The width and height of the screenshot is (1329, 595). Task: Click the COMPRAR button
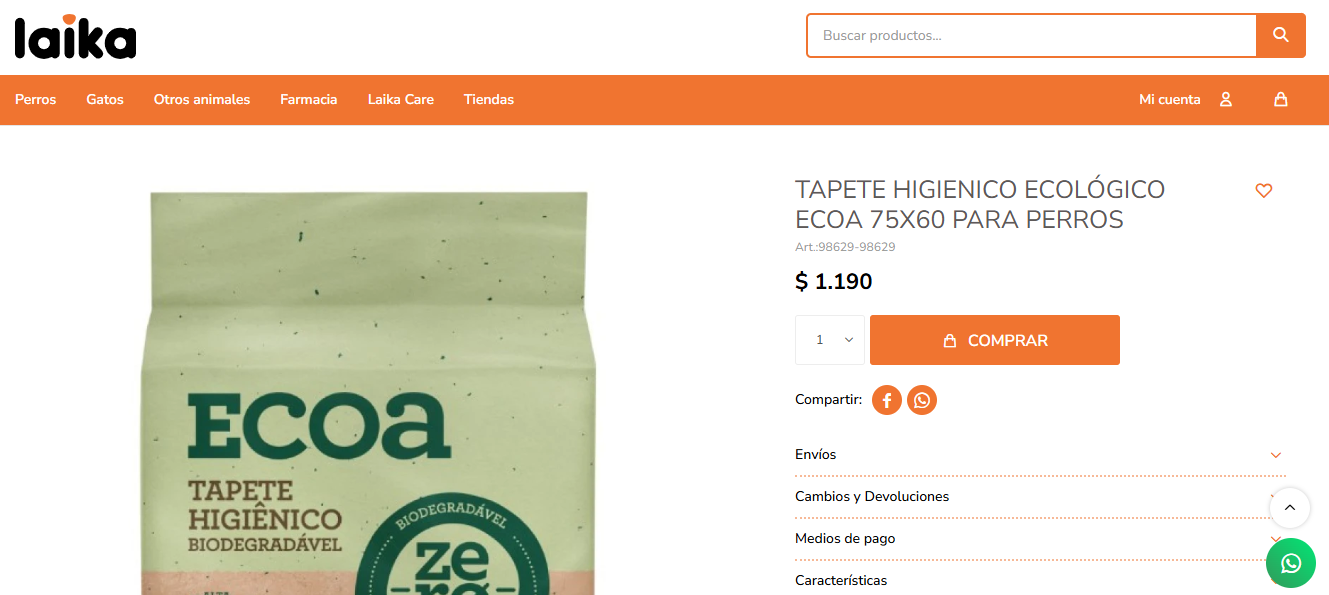click(995, 340)
